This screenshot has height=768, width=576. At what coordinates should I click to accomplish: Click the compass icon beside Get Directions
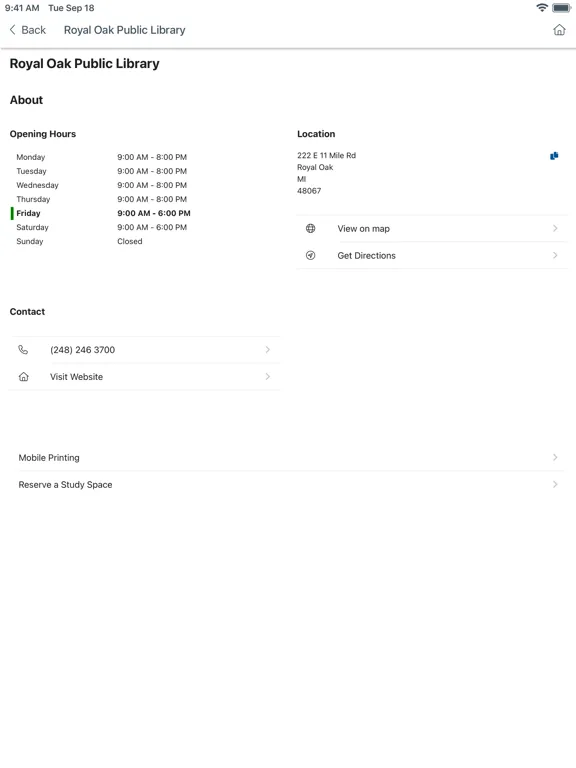click(x=311, y=255)
